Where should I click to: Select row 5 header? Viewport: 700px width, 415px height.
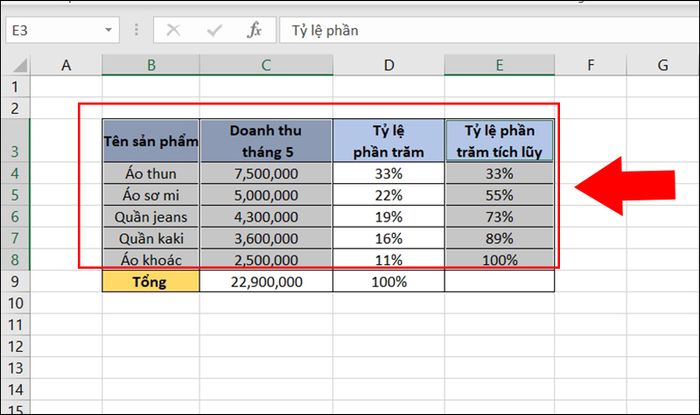tap(15, 195)
